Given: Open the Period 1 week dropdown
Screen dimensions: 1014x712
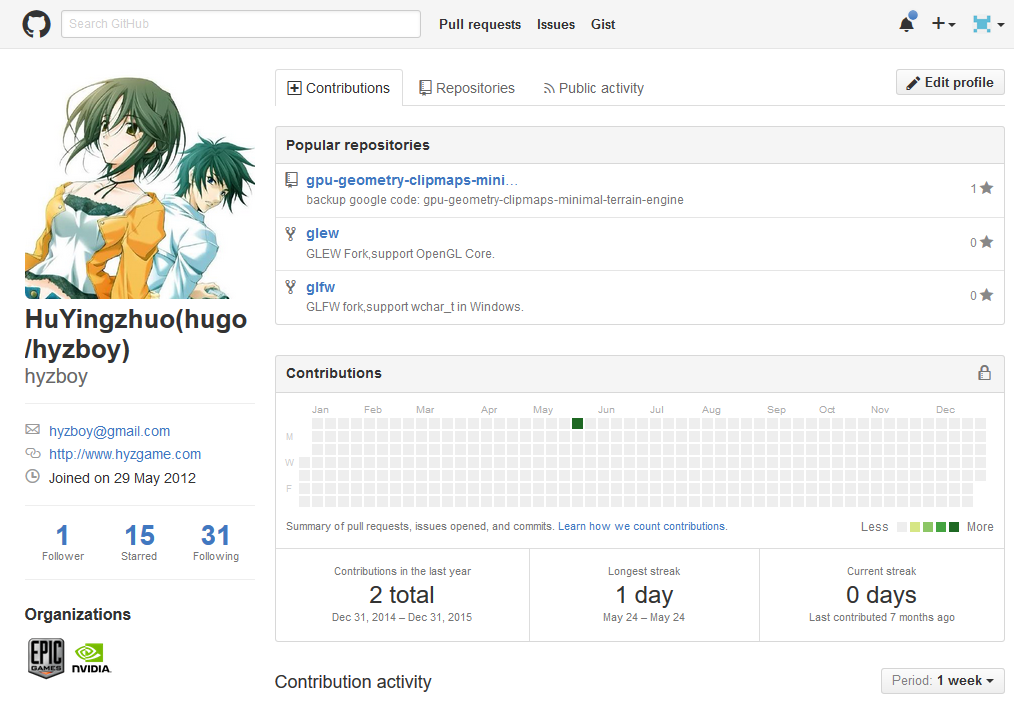Looking at the screenshot, I should tap(942, 681).
